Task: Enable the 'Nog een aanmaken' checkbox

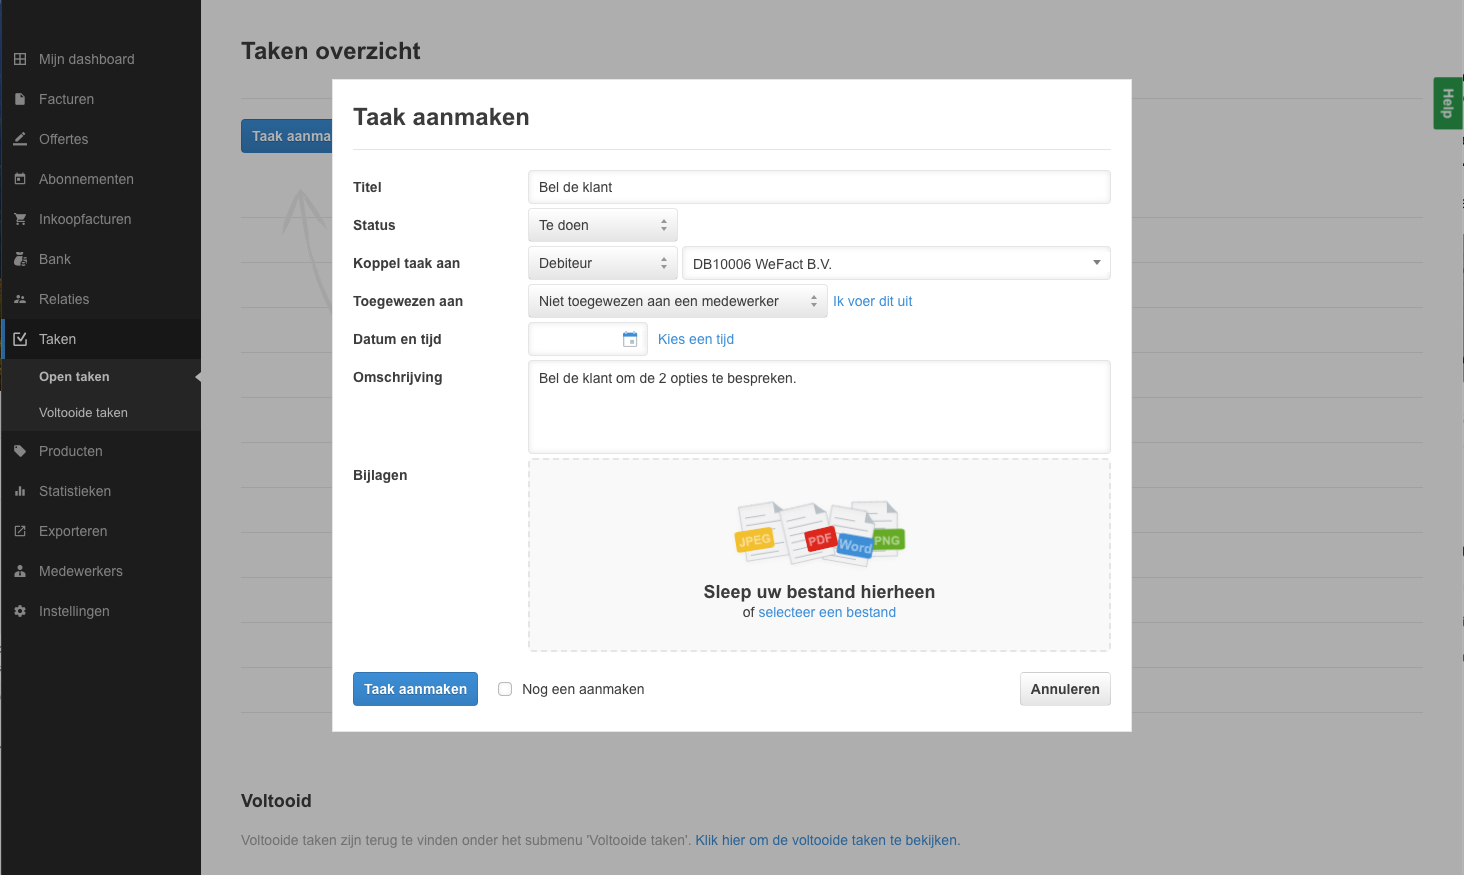Action: (505, 689)
